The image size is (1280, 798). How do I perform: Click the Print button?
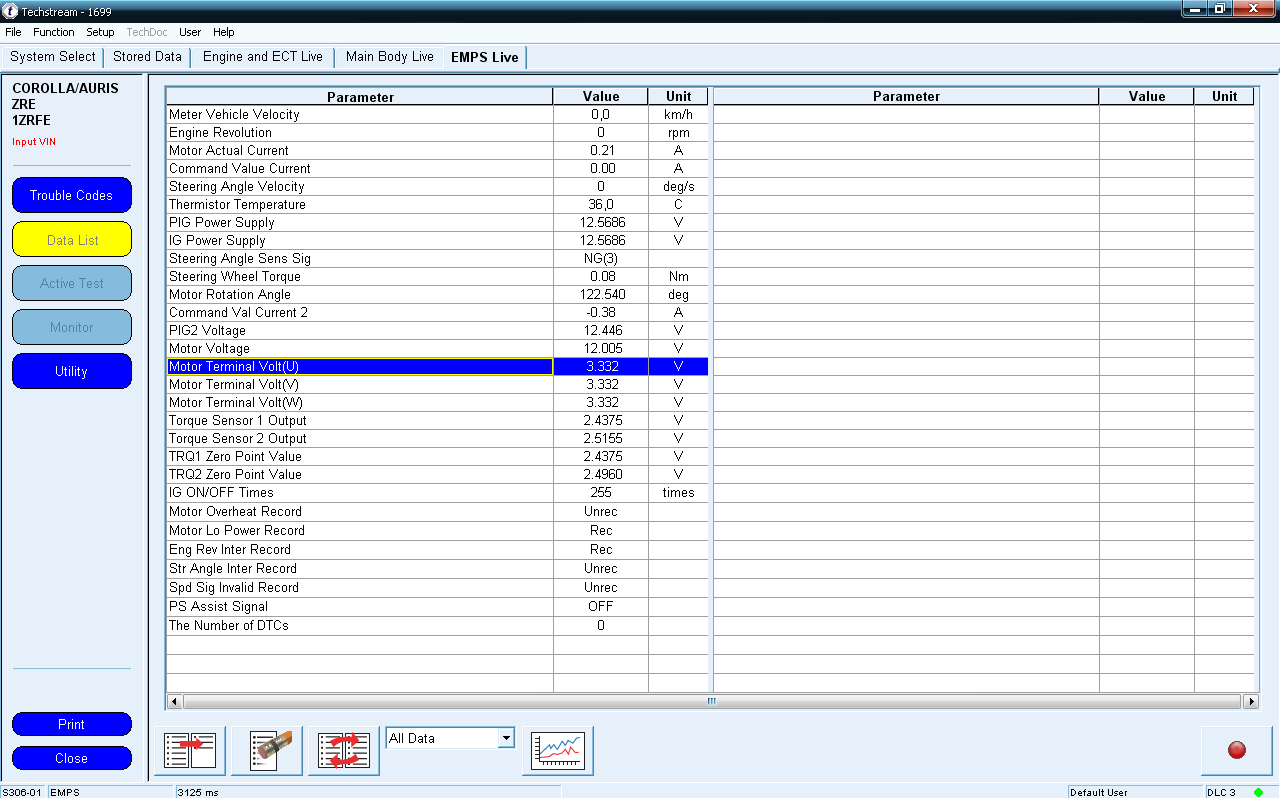(x=72, y=724)
